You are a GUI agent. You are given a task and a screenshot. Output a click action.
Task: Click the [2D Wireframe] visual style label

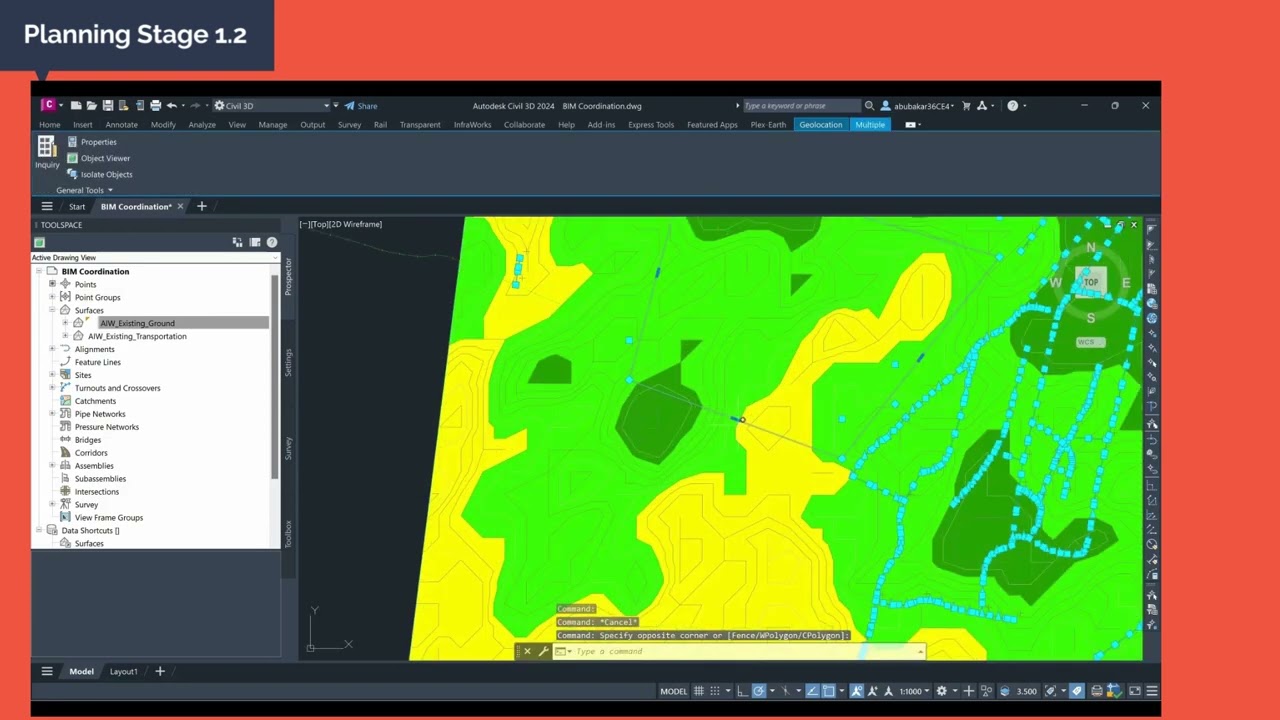coord(356,224)
